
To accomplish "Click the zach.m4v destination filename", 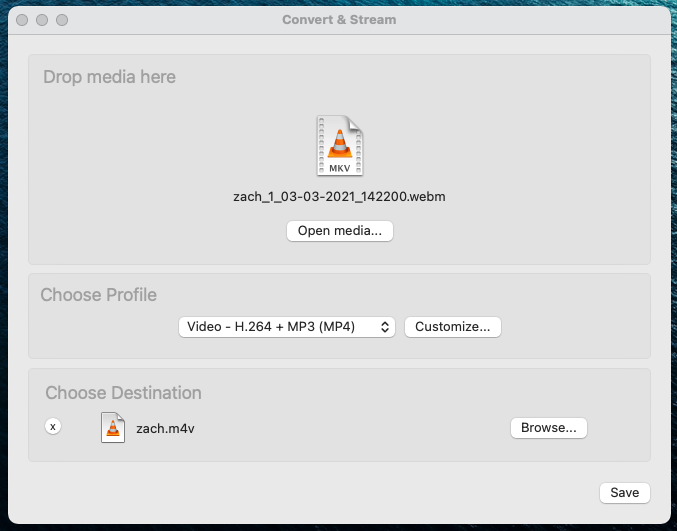I will tap(165, 429).
